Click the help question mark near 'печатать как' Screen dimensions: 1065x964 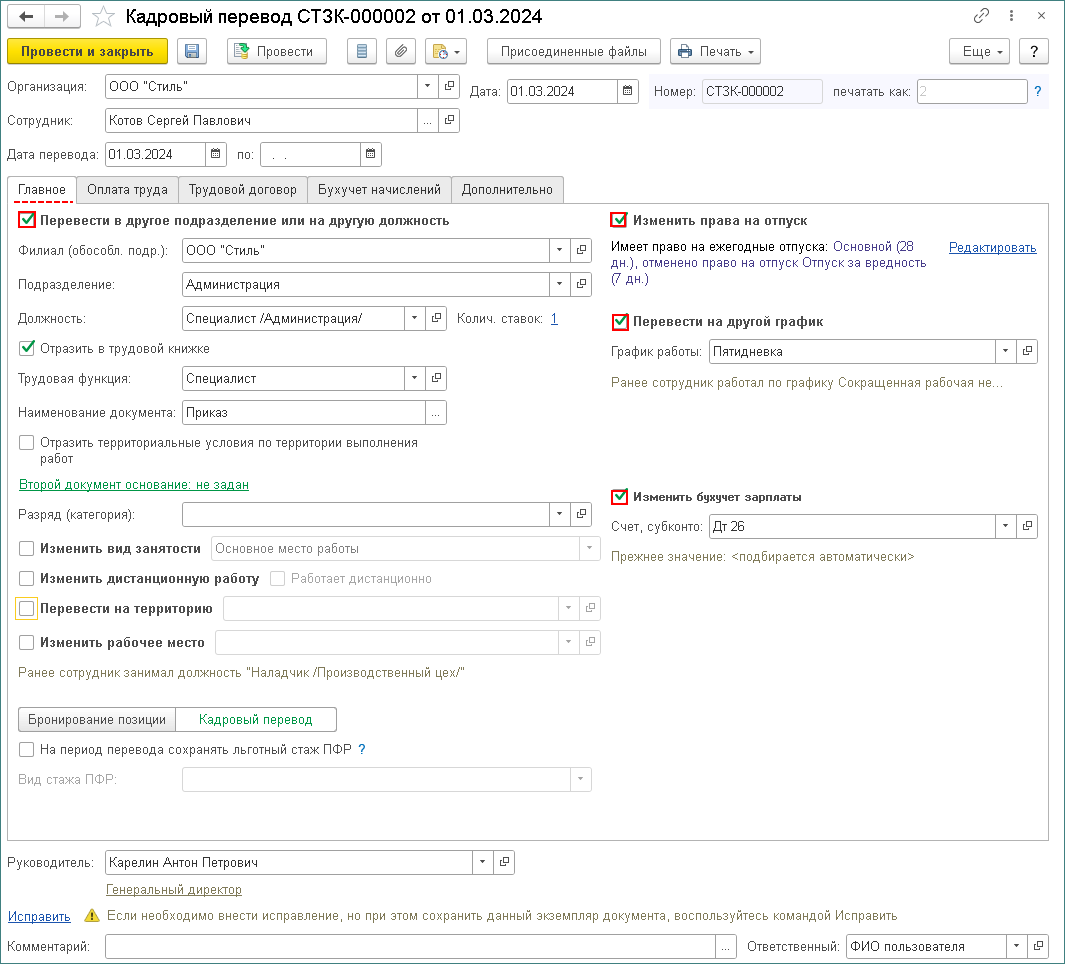pyautogui.click(x=1038, y=91)
